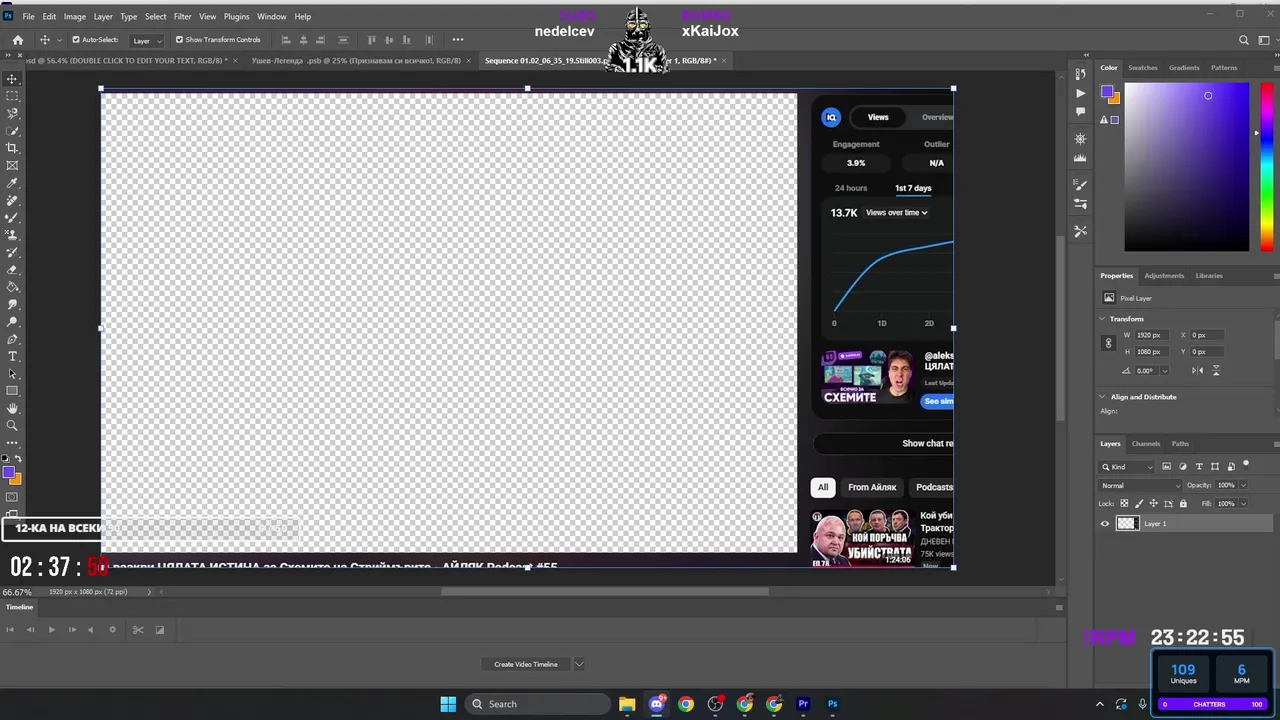Select the Crop tool
This screenshot has width=1280, height=720.
12,148
